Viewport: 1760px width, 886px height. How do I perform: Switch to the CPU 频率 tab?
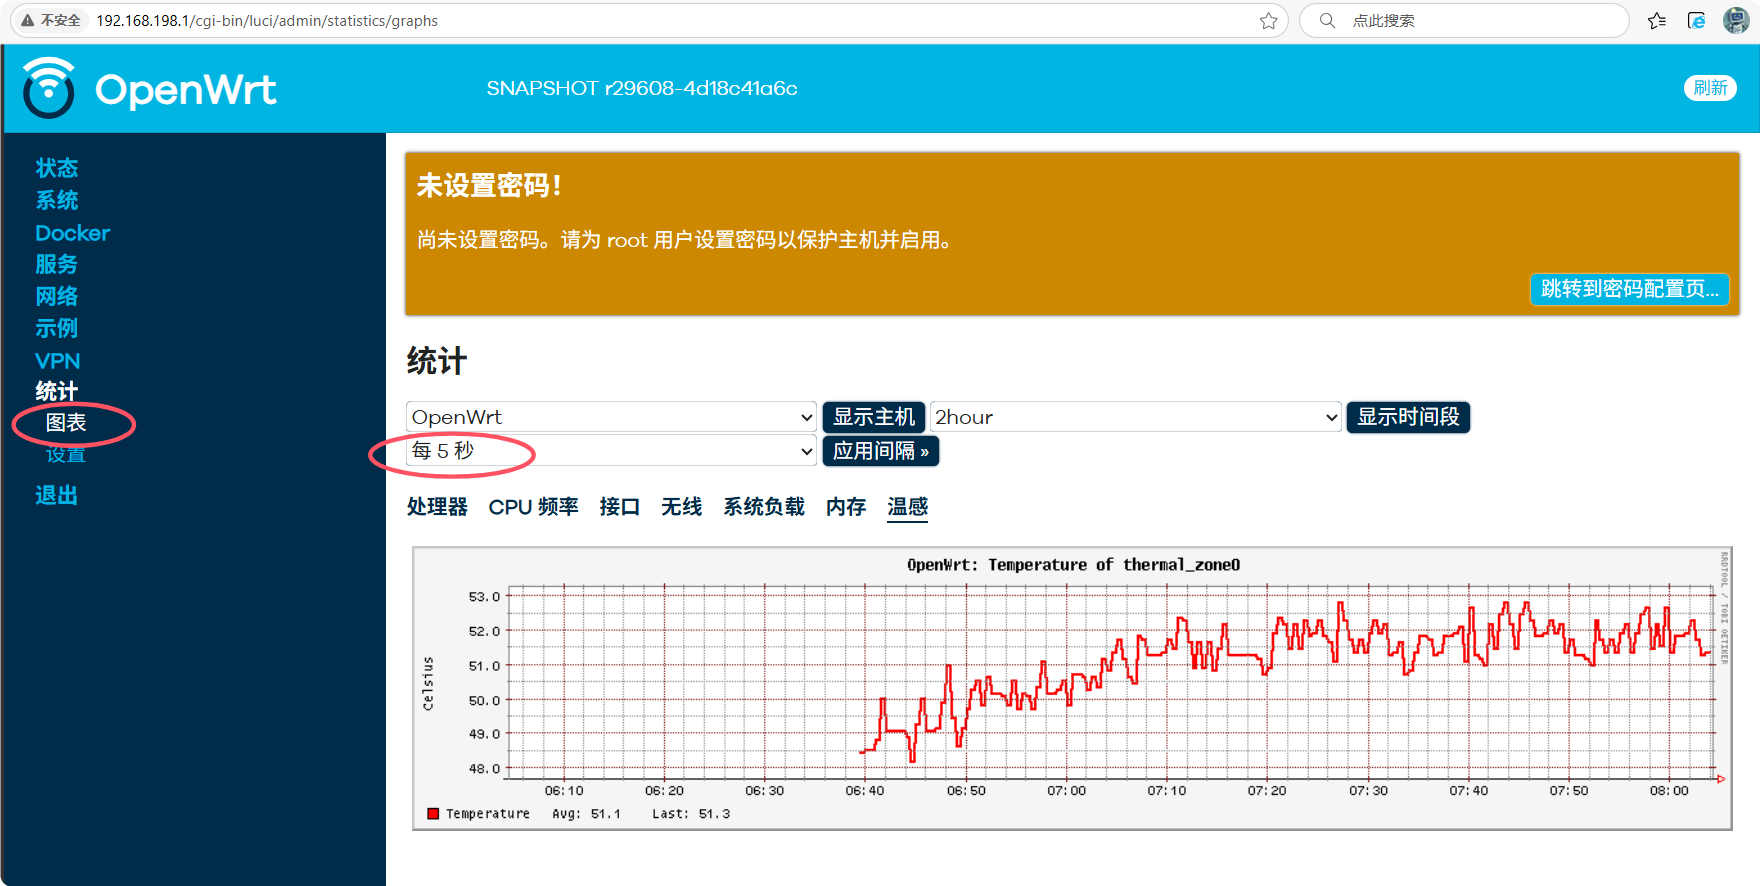point(533,507)
